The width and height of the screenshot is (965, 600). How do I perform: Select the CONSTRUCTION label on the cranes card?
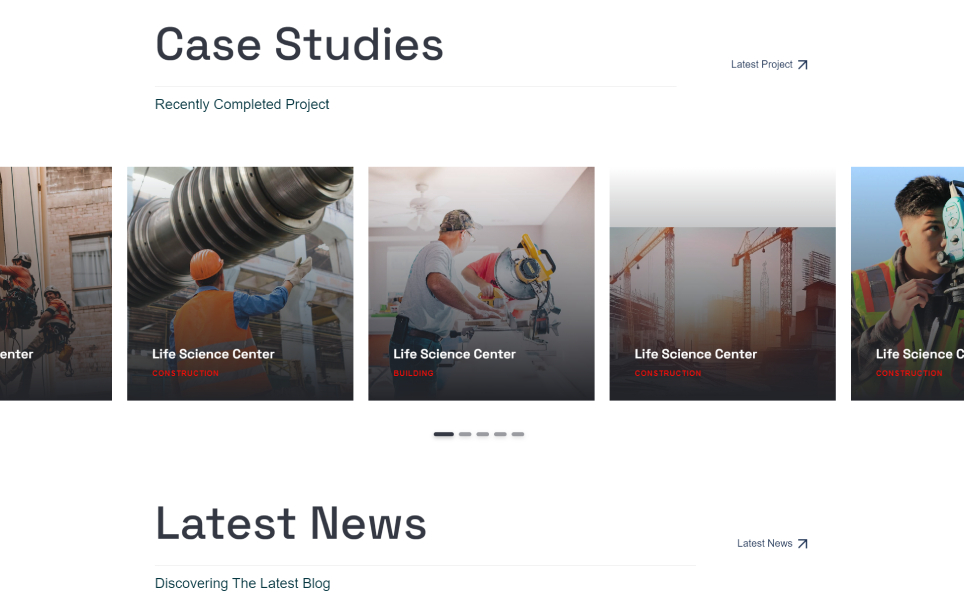click(668, 374)
